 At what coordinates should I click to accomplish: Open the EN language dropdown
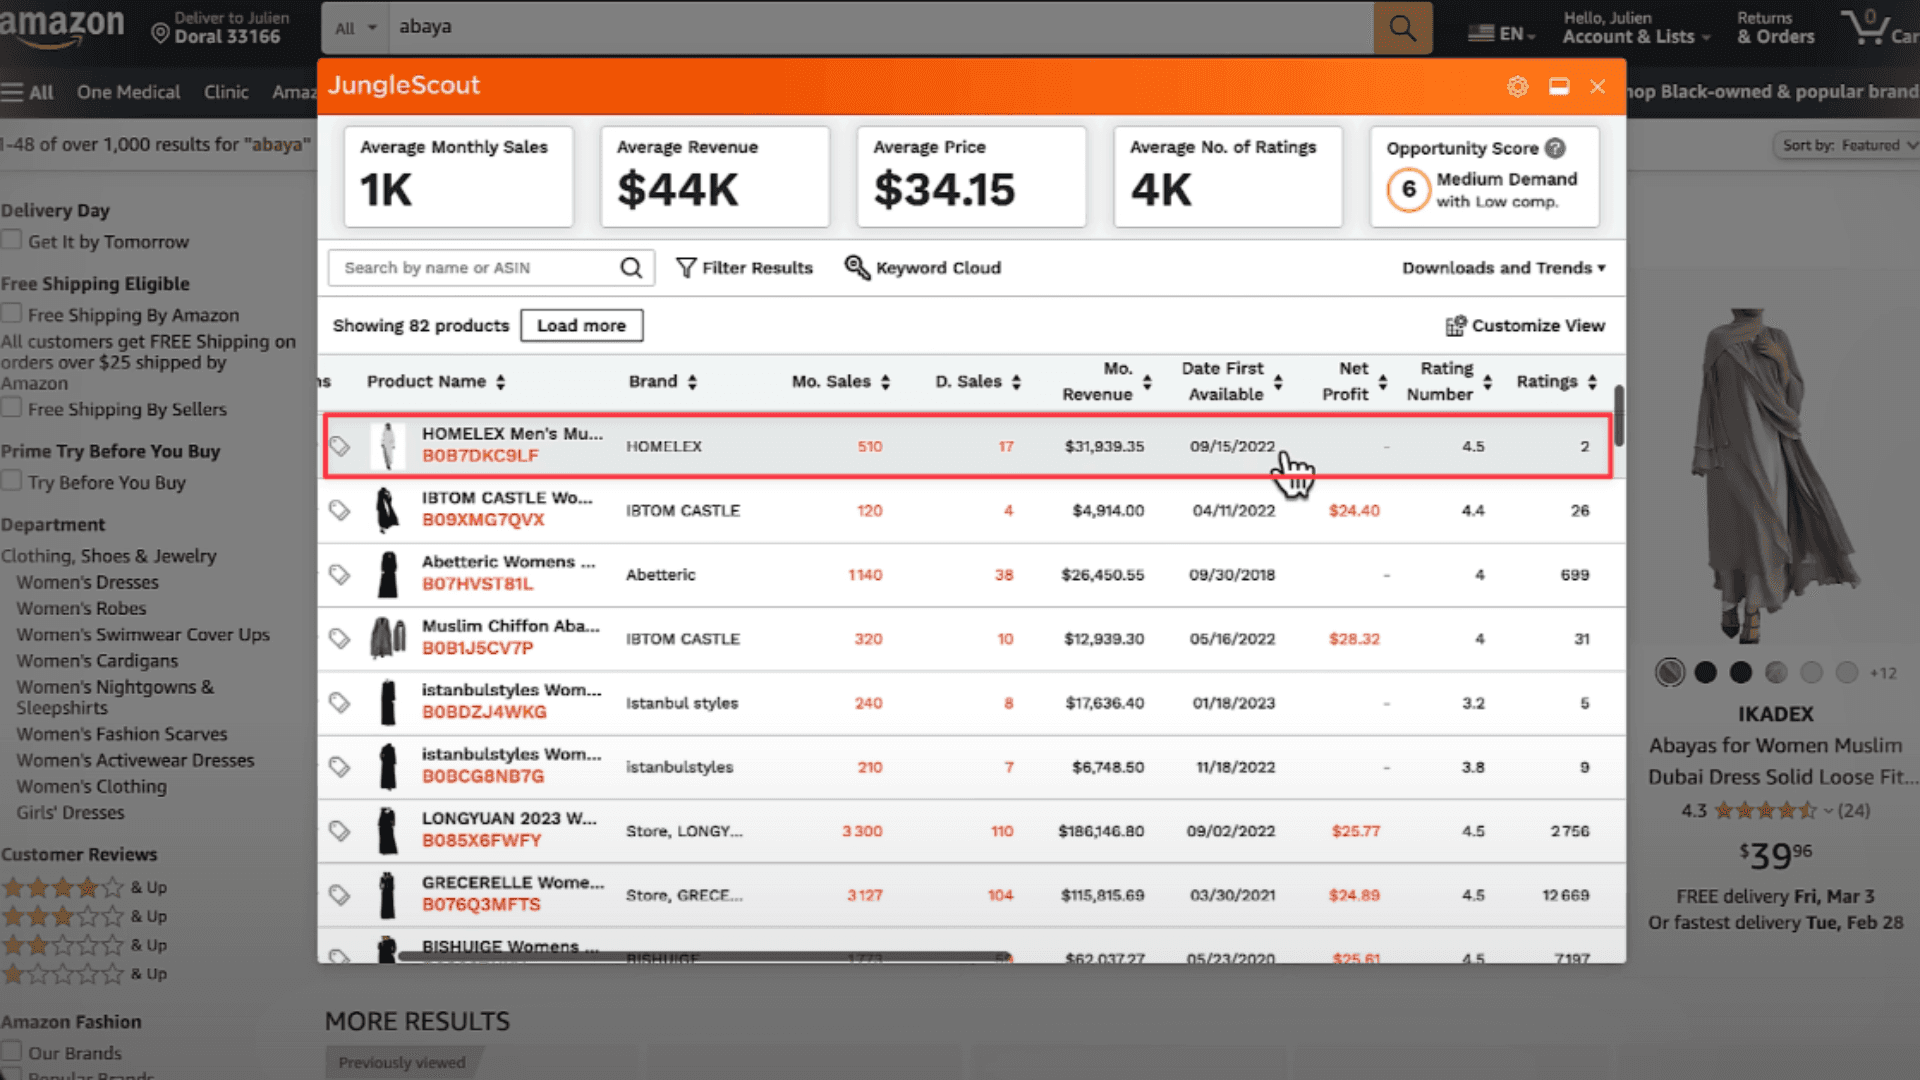[x=1501, y=34]
